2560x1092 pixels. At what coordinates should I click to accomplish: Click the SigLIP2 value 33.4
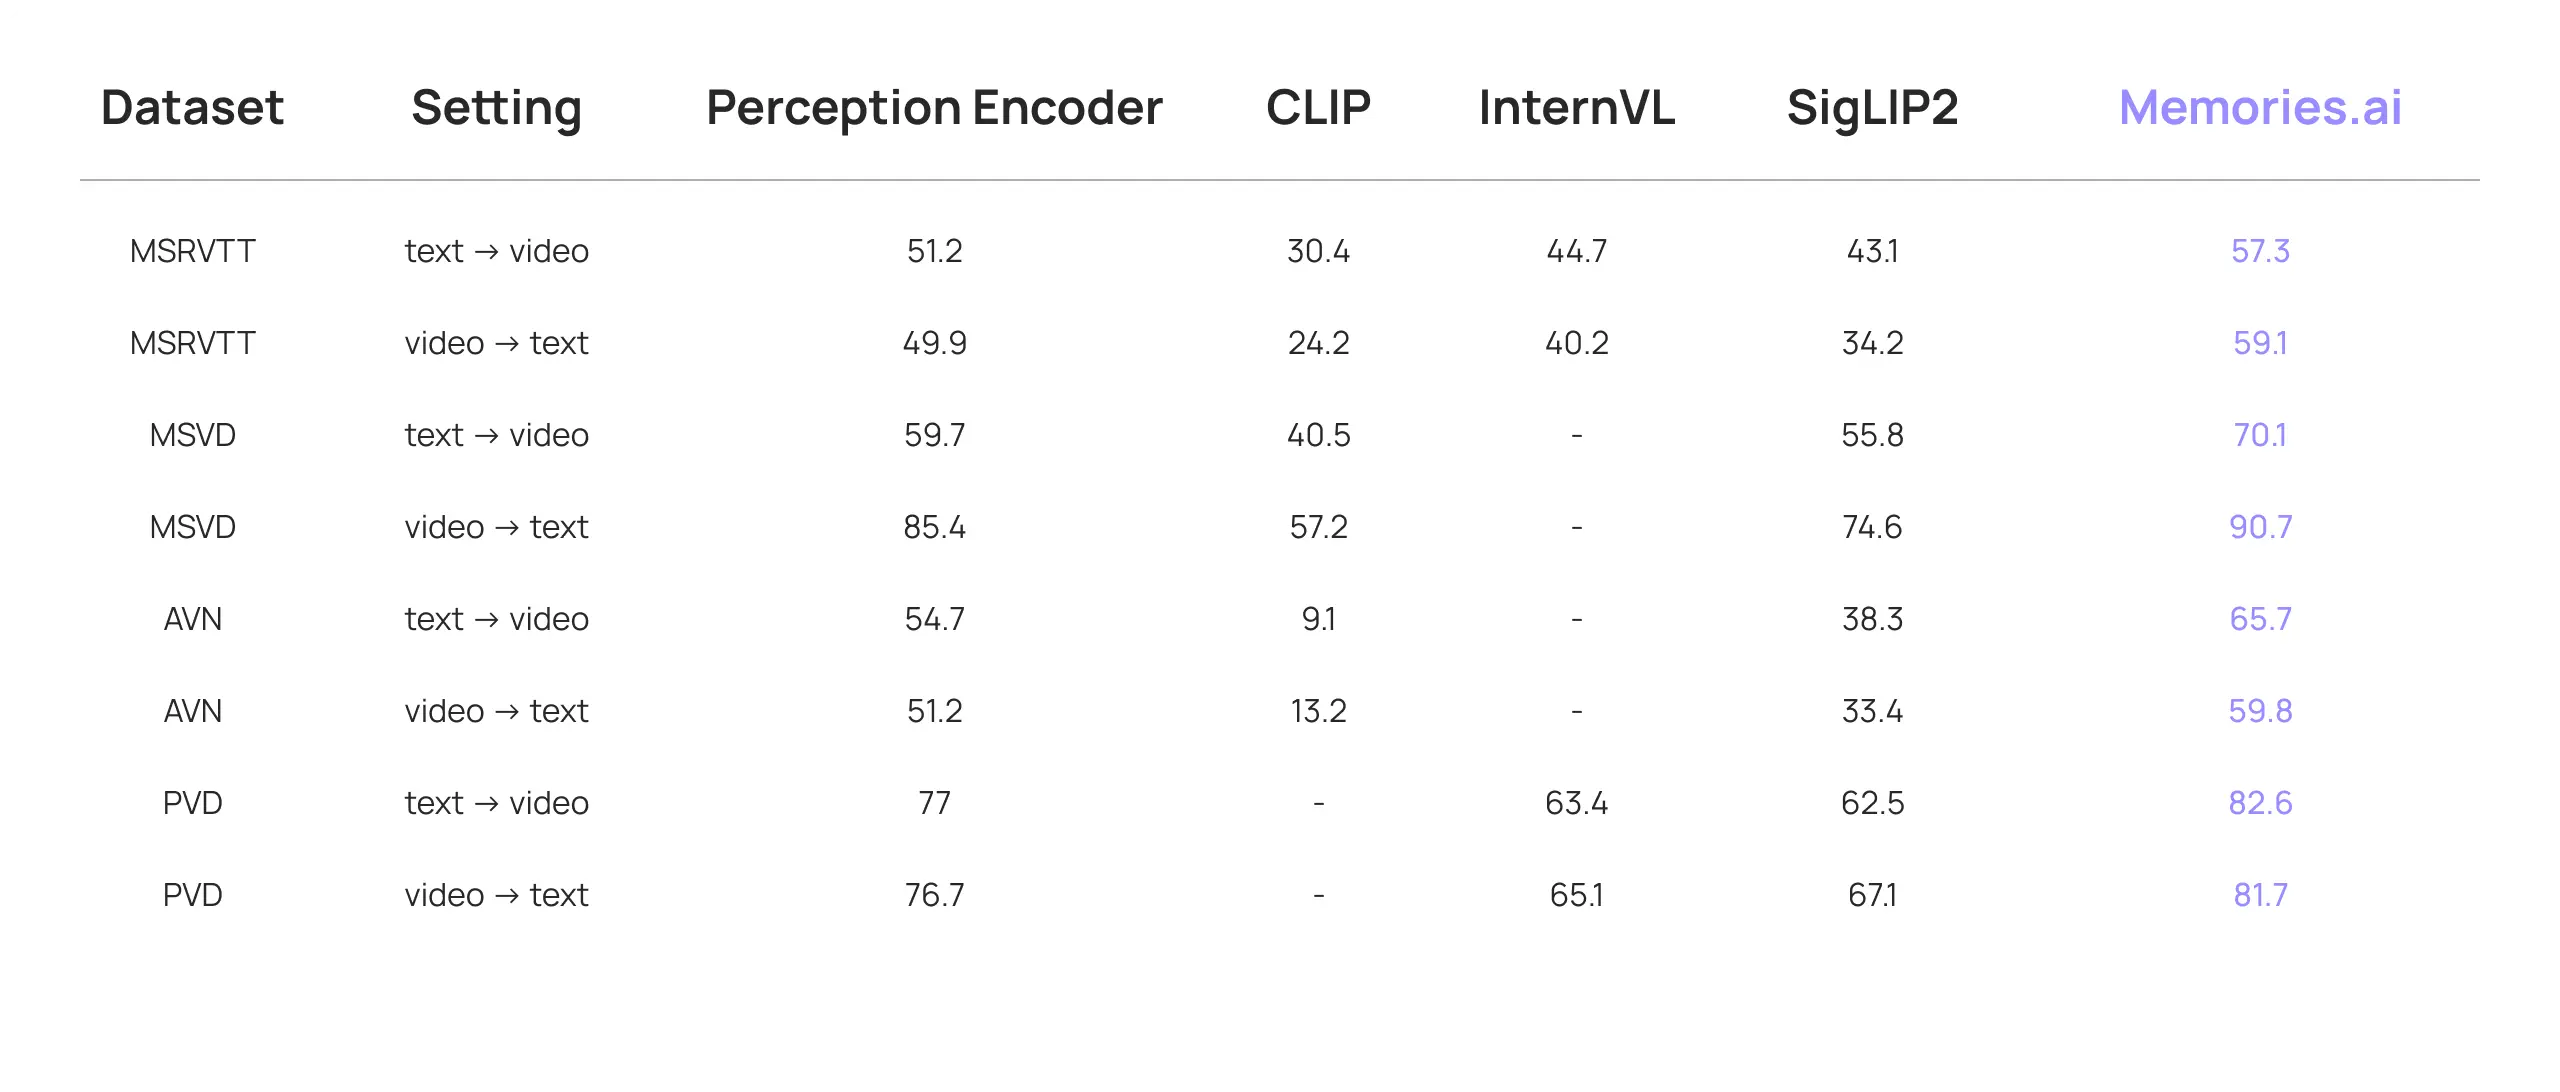pos(1872,711)
